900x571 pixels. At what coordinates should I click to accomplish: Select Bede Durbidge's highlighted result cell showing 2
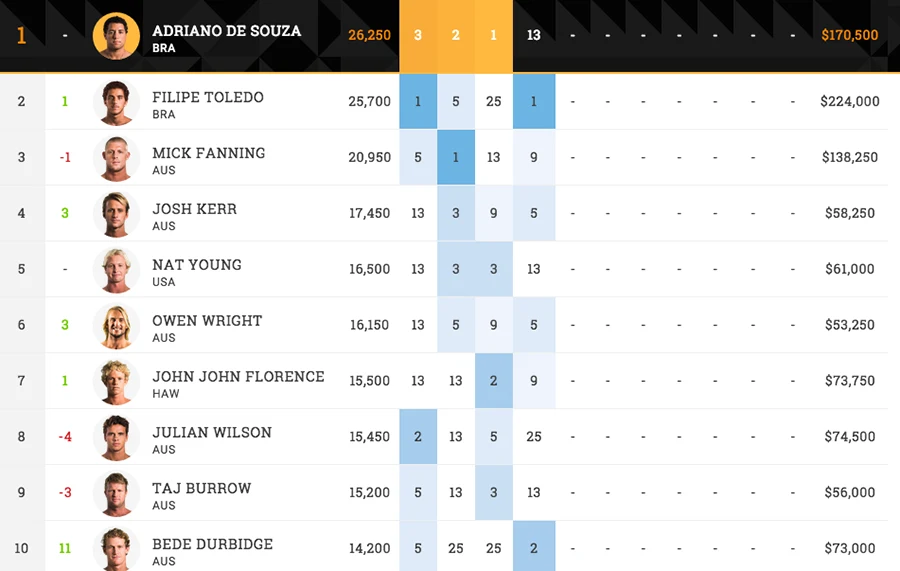pos(534,546)
